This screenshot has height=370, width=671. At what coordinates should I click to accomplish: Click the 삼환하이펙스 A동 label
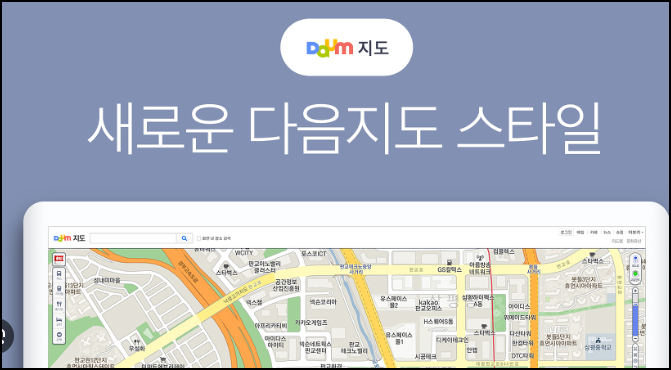click(x=478, y=300)
